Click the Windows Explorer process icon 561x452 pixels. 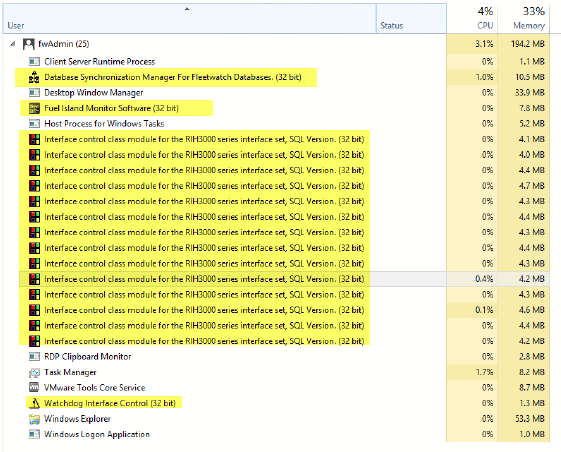(34, 419)
